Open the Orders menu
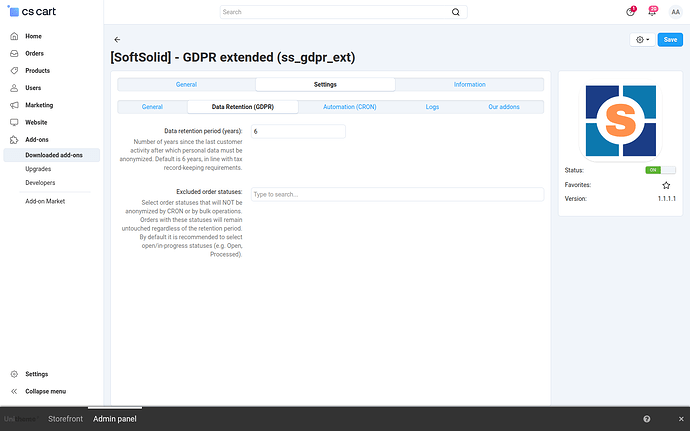Image resolution: width=690 pixels, height=431 pixels. [x=34, y=53]
